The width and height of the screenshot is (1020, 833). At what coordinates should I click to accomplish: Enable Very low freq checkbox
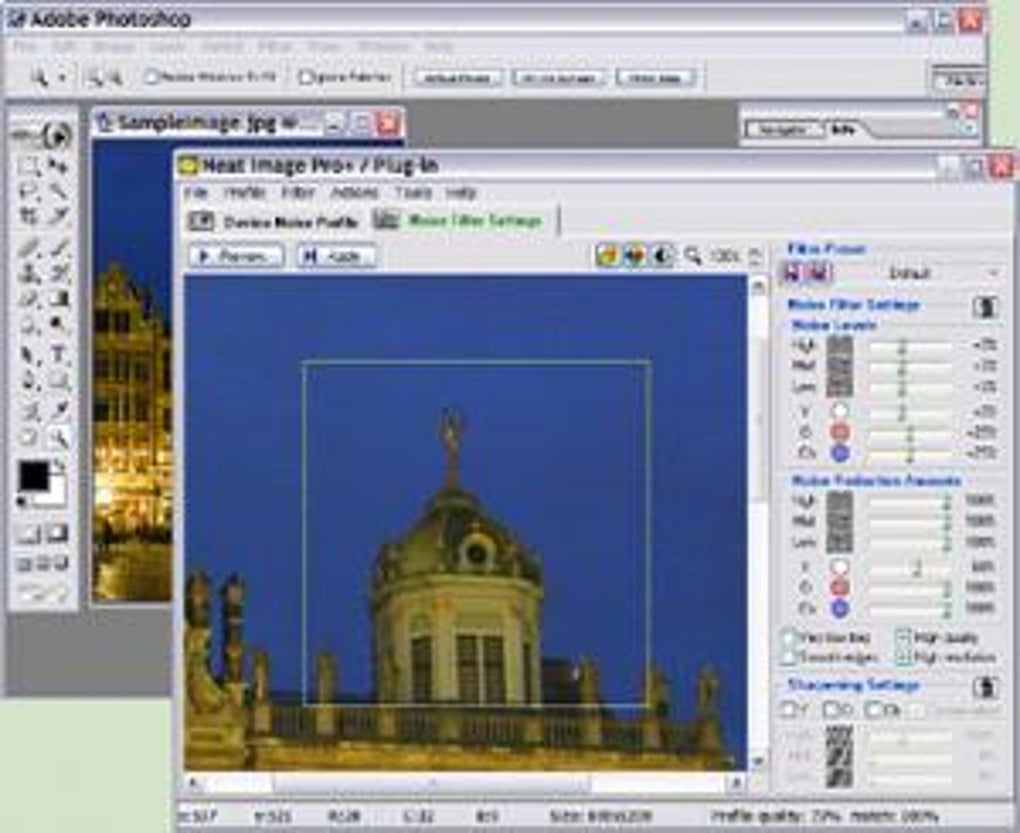790,638
